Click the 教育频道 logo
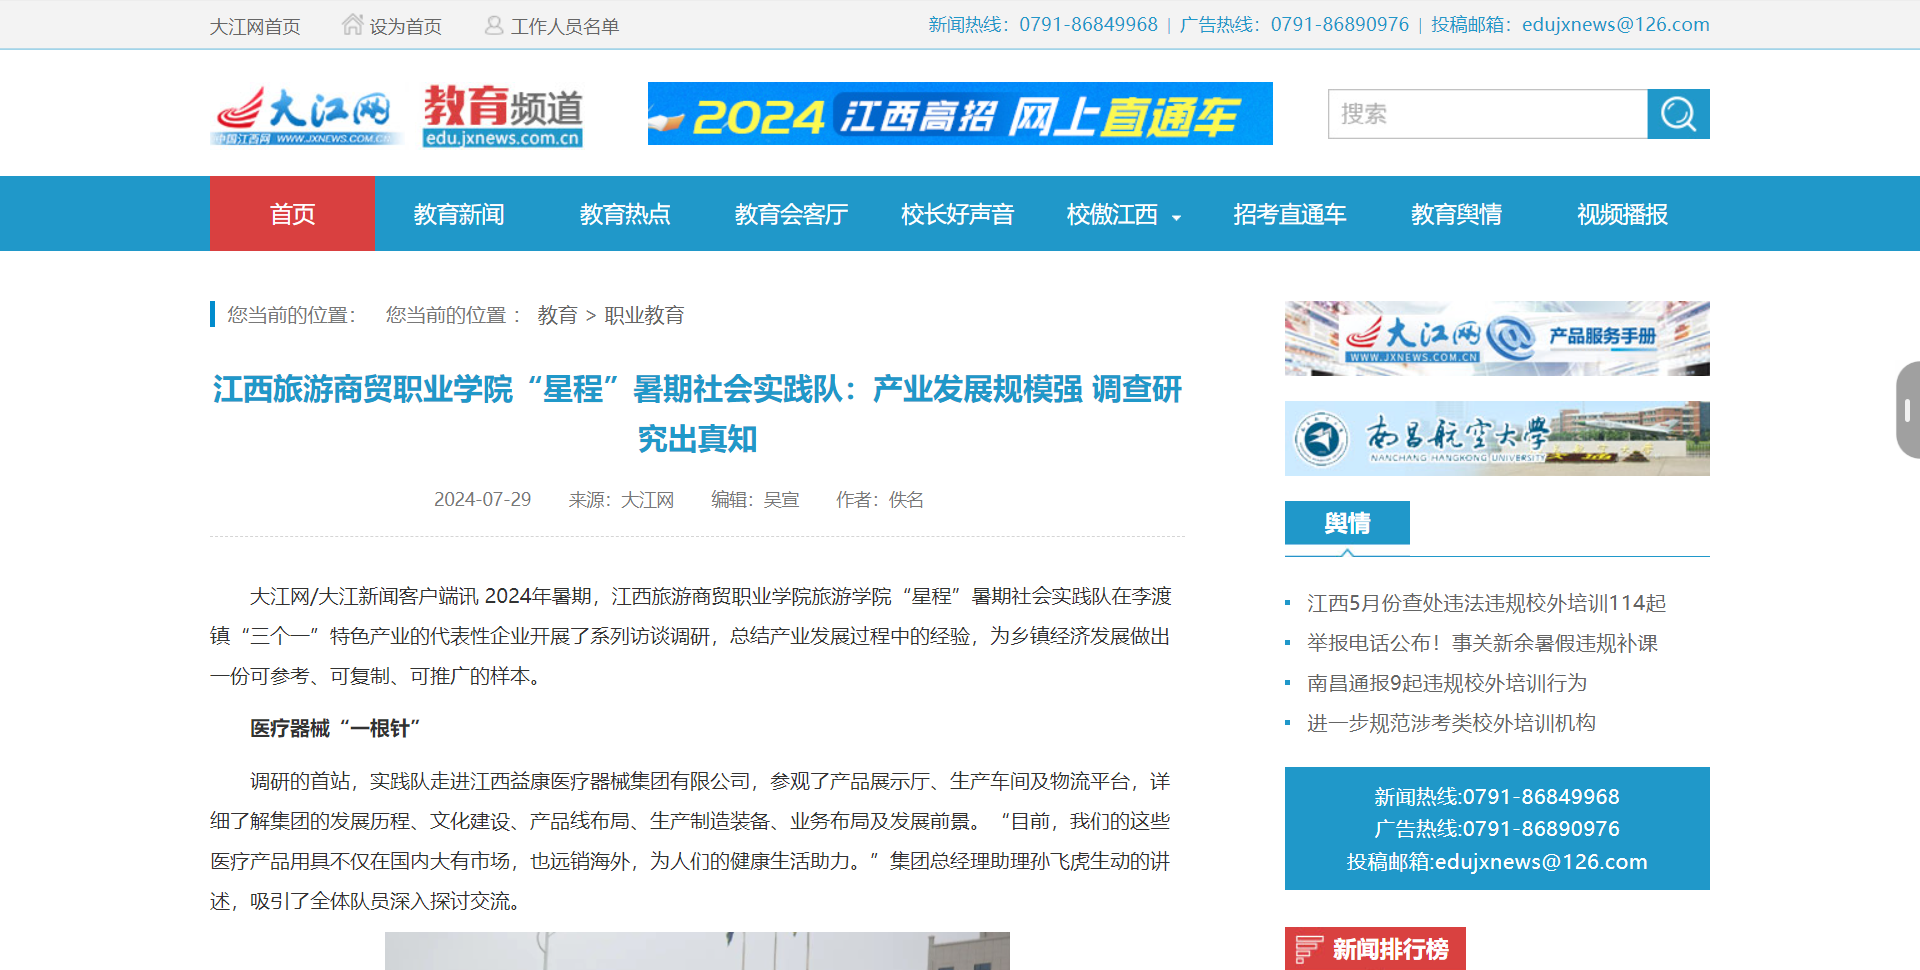The image size is (1920, 970). tap(502, 115)
